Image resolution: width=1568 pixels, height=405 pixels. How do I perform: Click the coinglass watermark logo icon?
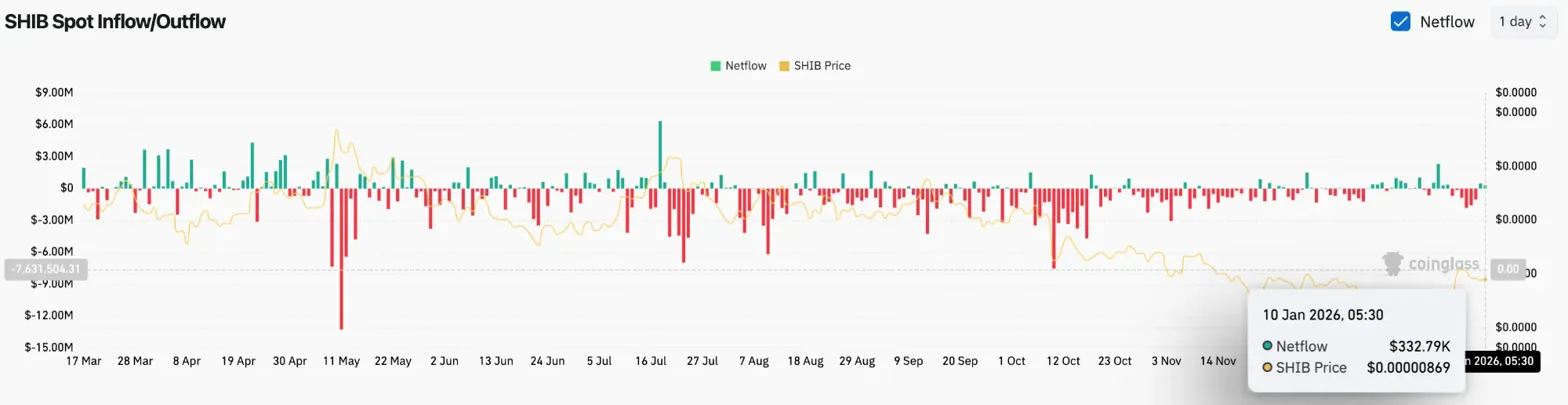1392,264
